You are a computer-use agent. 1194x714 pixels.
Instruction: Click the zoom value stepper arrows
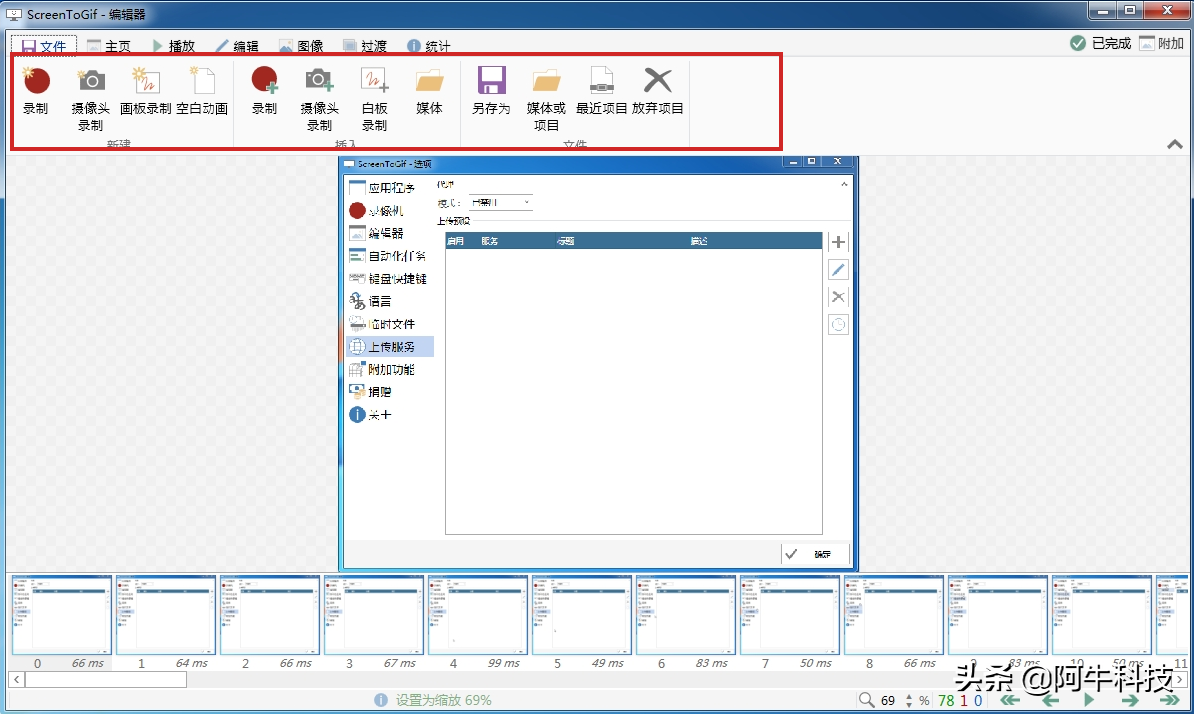908,700
